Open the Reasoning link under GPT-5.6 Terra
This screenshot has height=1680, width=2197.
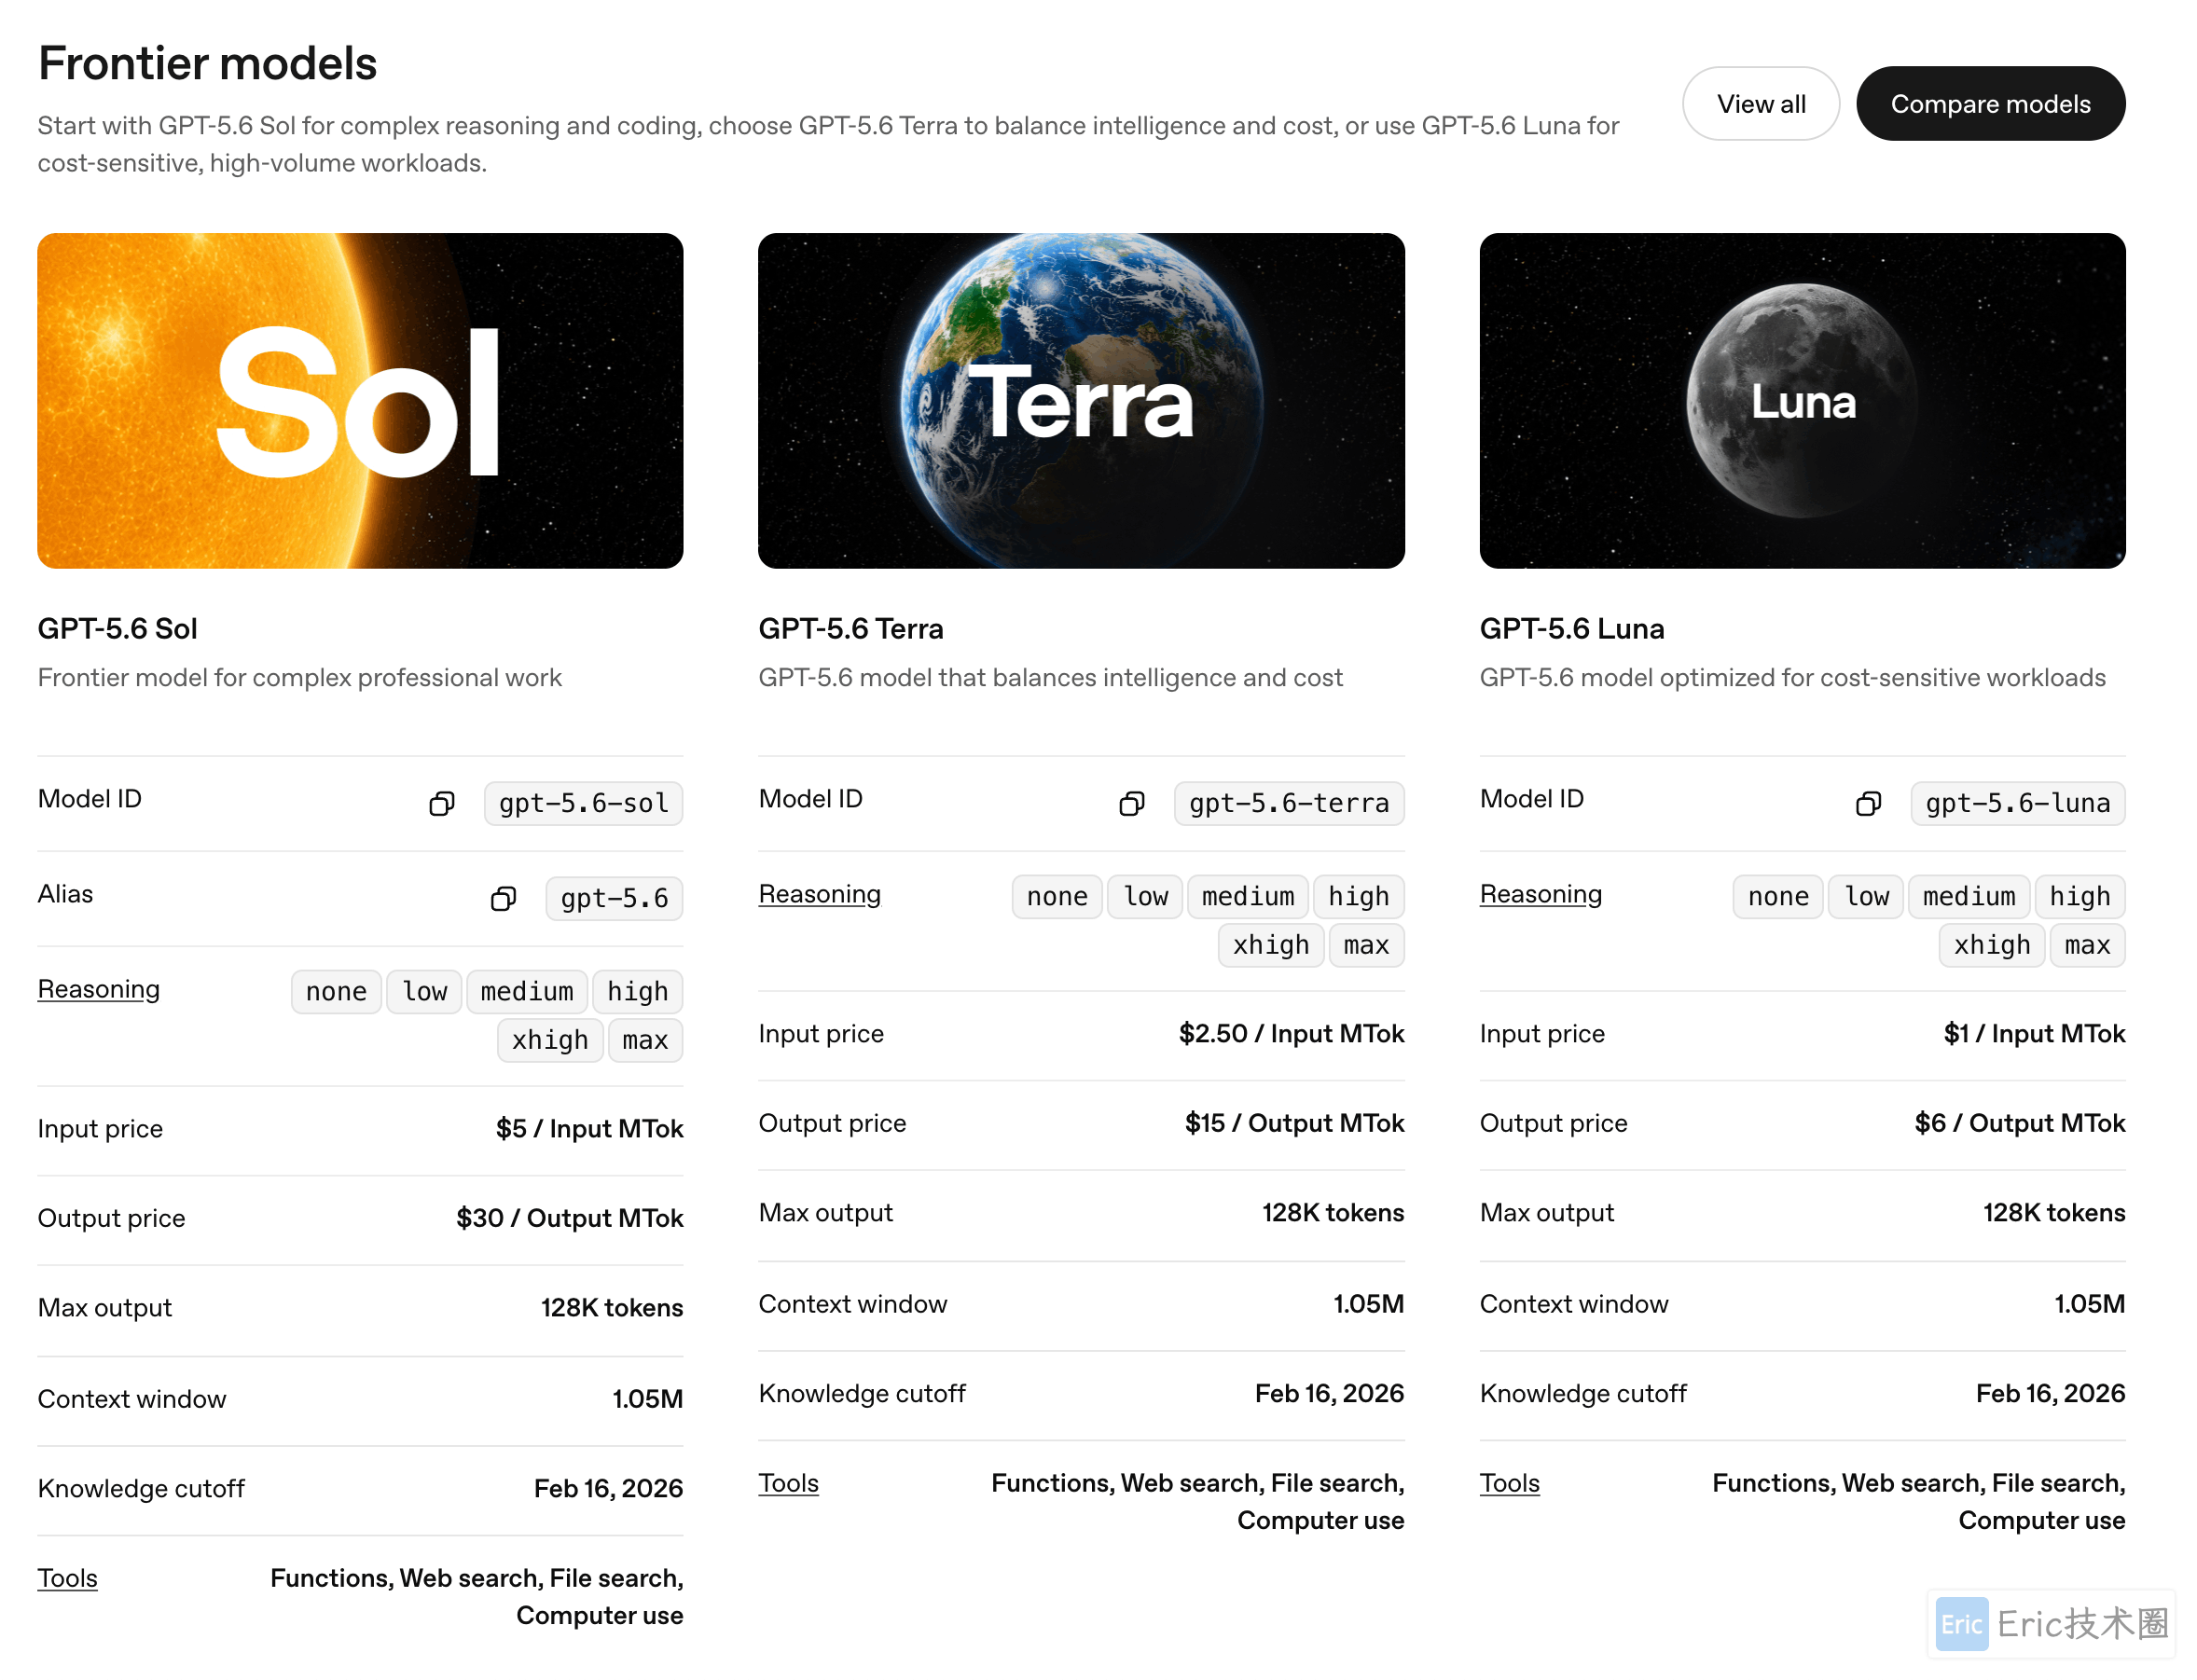820,894
